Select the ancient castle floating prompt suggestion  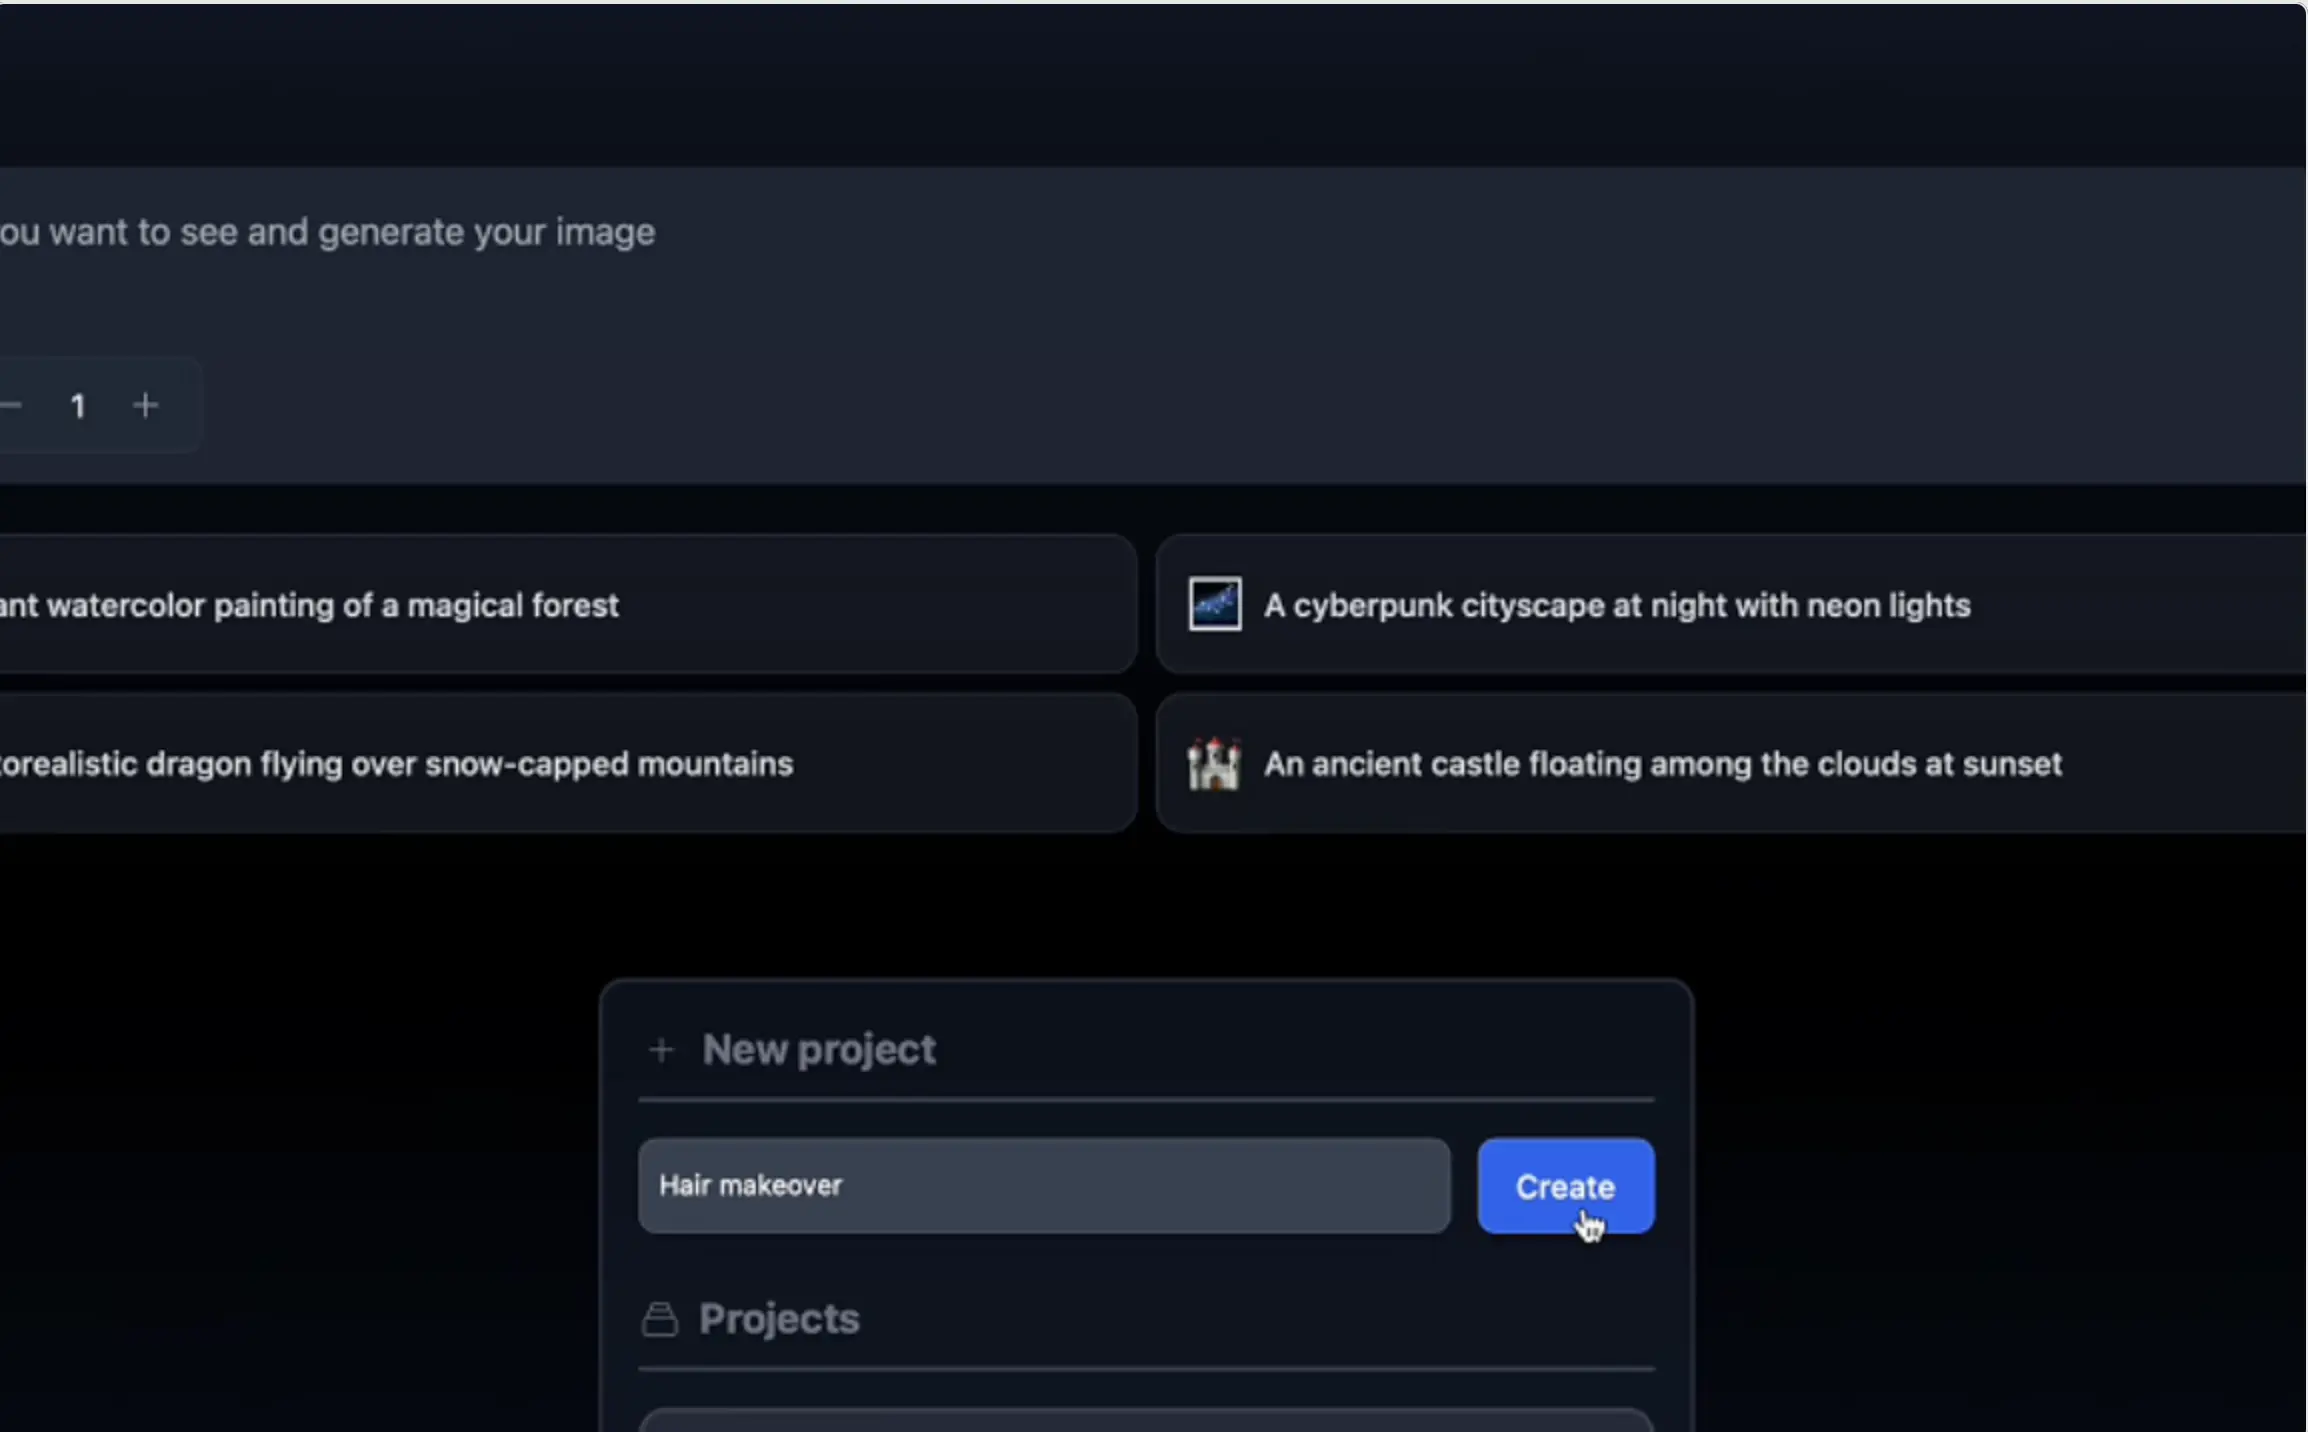click(1731, 764)
